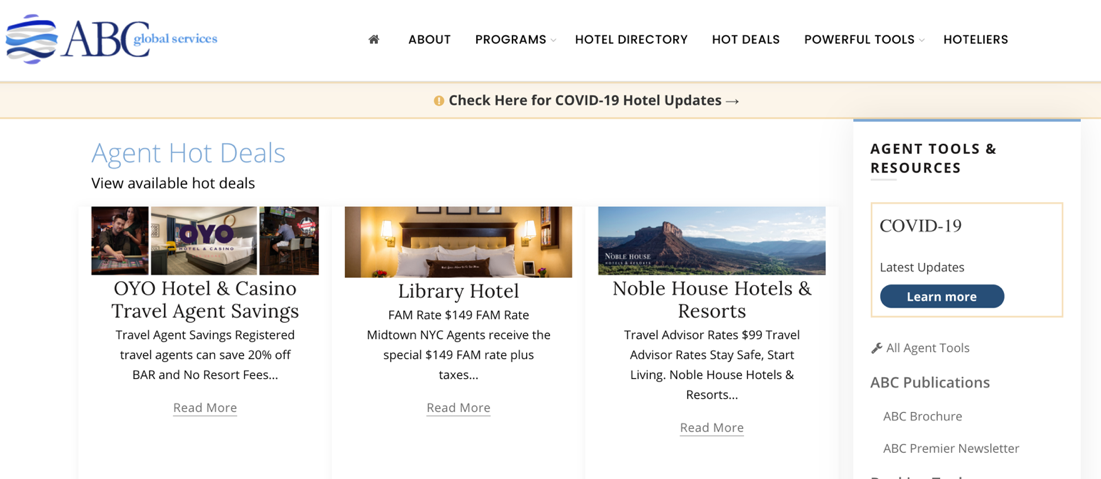Click the Library Hotel bedroom photo
Viewport: 1101px width, 479px height.
click(458, 242)
